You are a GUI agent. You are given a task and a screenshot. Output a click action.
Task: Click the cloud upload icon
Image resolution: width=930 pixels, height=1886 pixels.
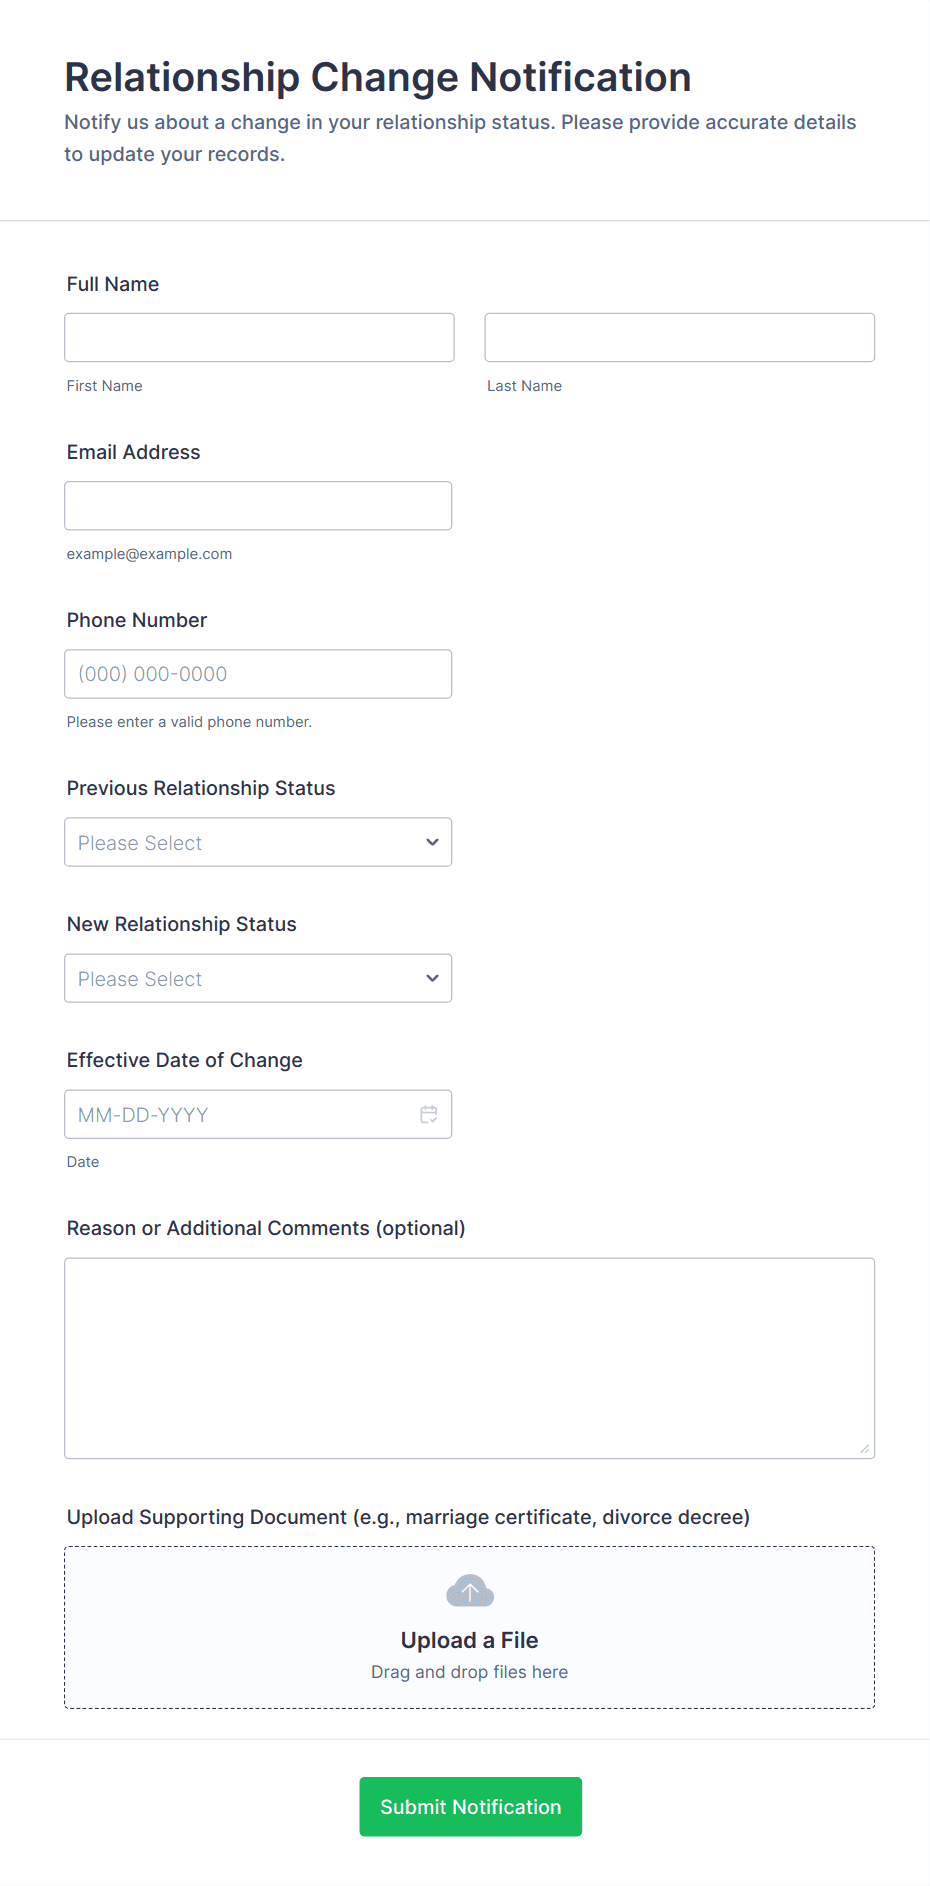(x=470, y=1590)
